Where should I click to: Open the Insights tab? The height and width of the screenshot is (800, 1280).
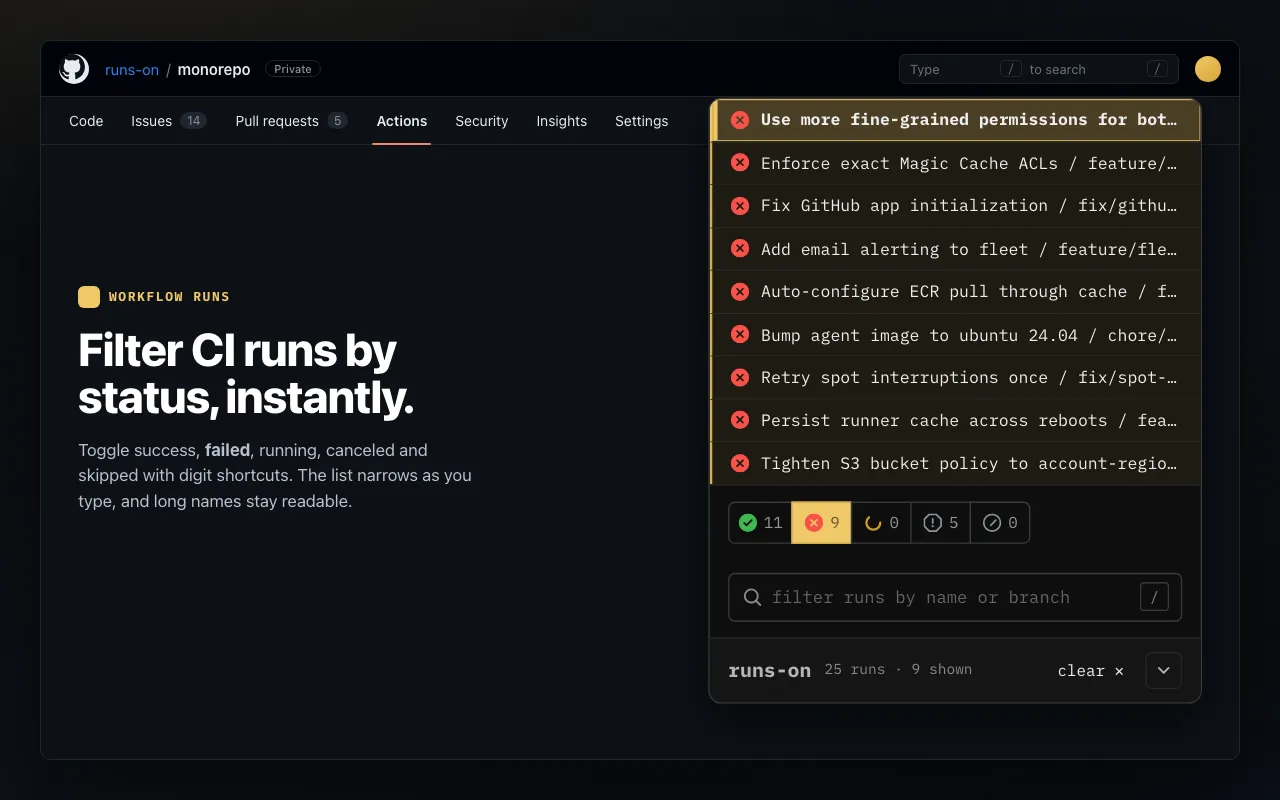[x=562, y=121]
